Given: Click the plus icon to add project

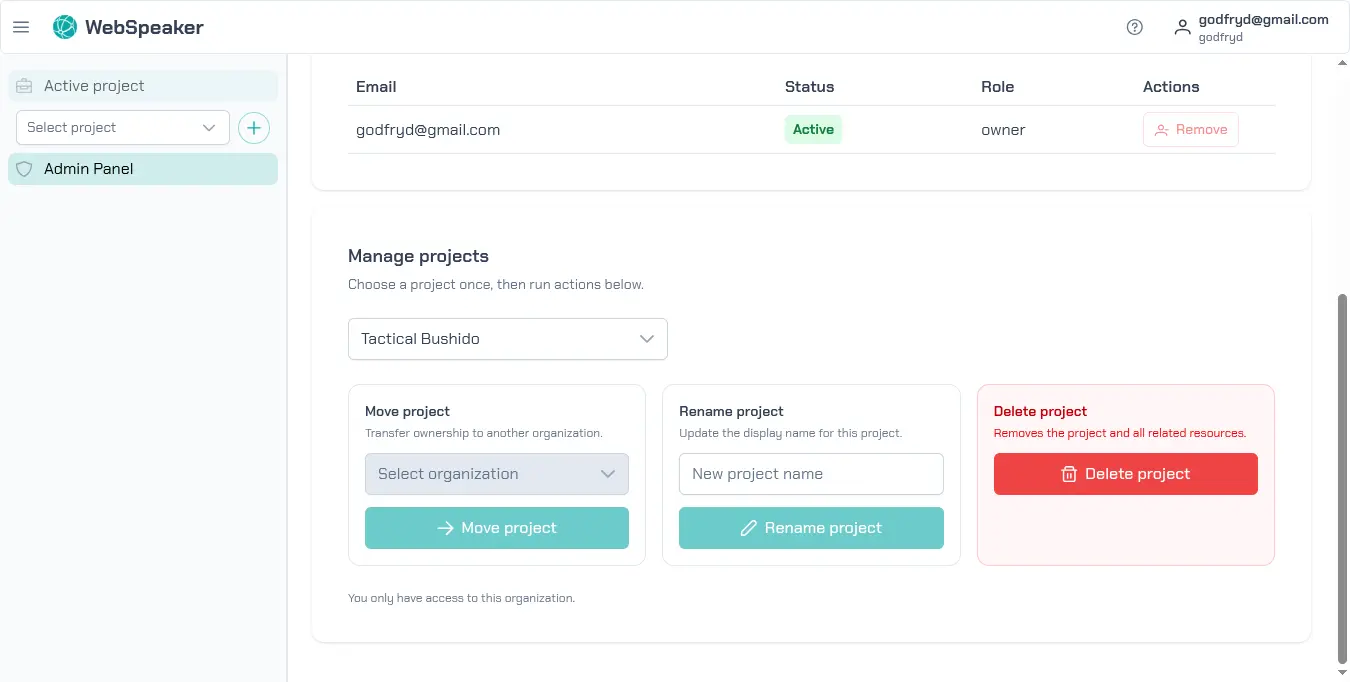Looking at the screenshot, I should click(254, 128).
